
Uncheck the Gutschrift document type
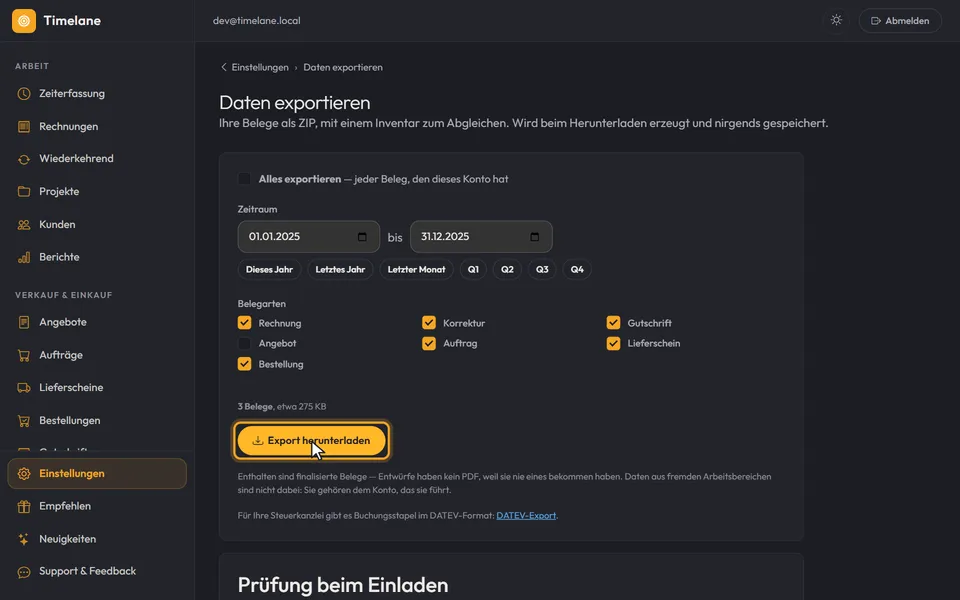613,323
